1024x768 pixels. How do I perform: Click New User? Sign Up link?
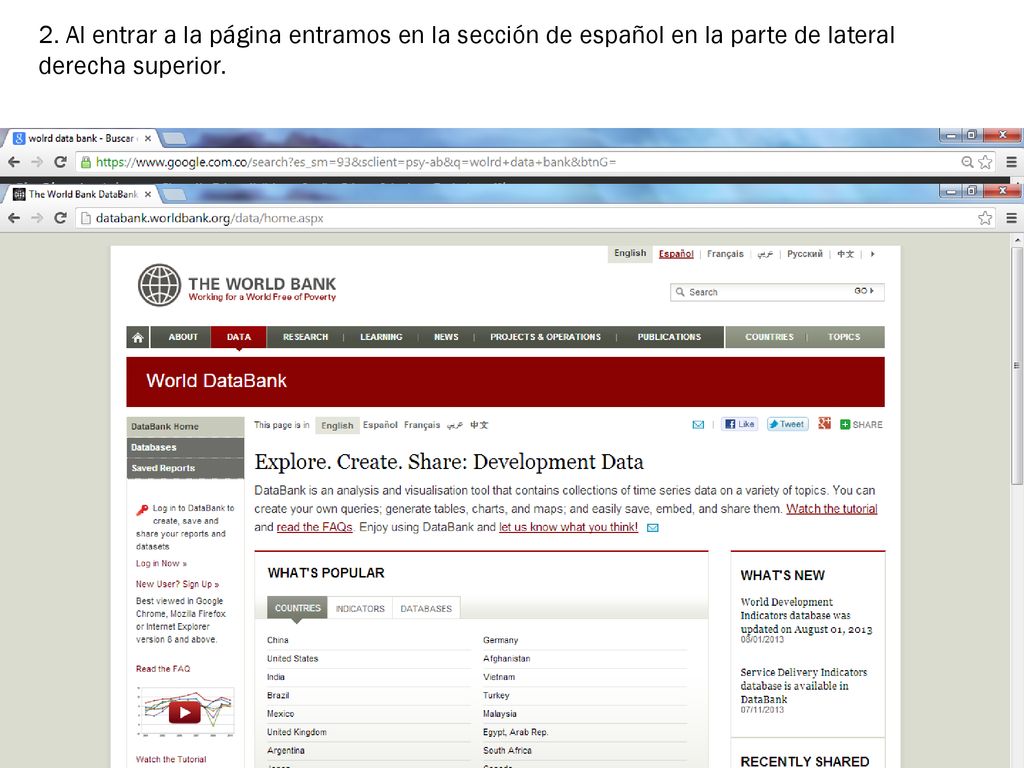tap(178, 584)
